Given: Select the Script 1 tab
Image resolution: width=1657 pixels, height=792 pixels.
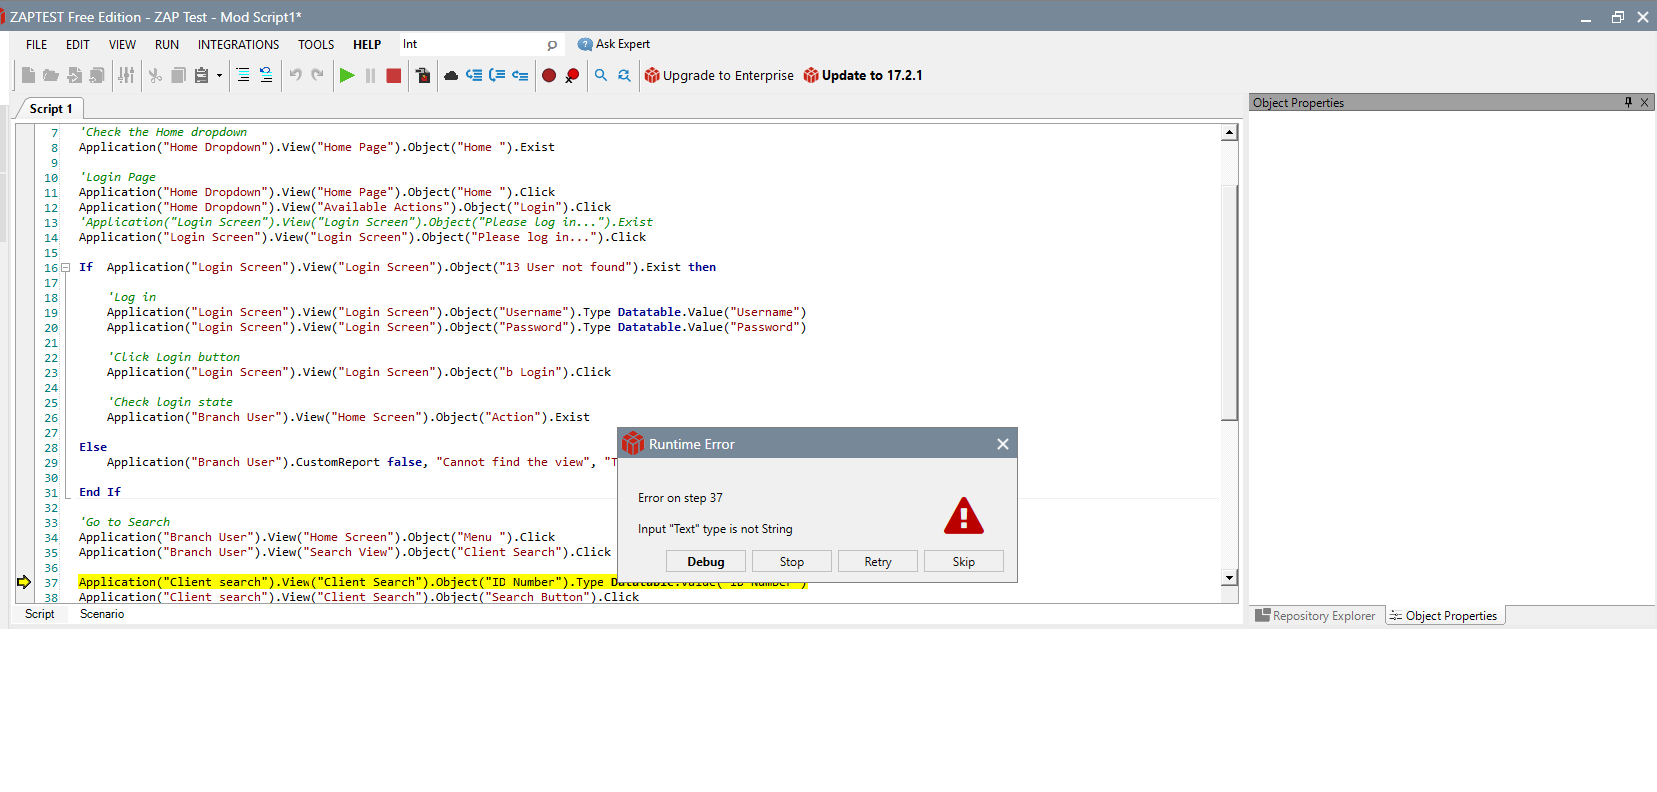Looking at the screenshot, I should click(50, 108).
